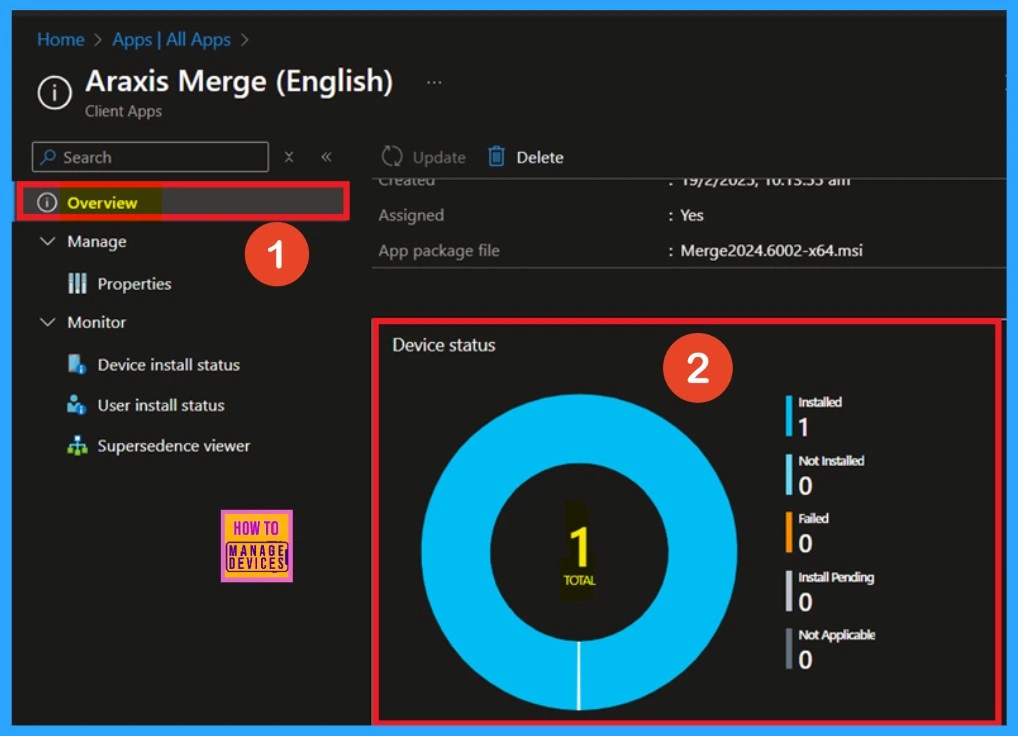Click the Araxis Merge (English) title
The width and height of the screenshot is (1018, 736).
click(239, 82)
